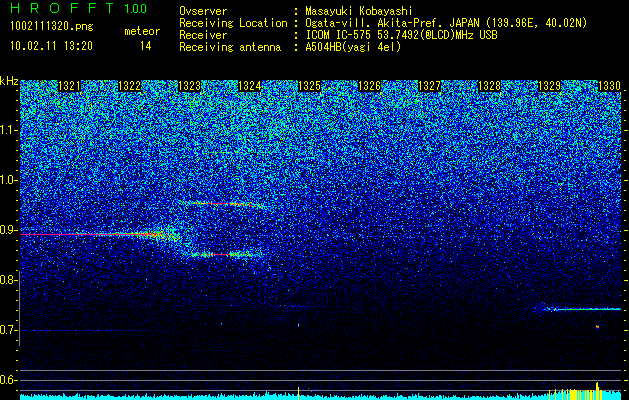
Task: Click the date stamp 10.02.11 13:20
Action: coord(51,46)
